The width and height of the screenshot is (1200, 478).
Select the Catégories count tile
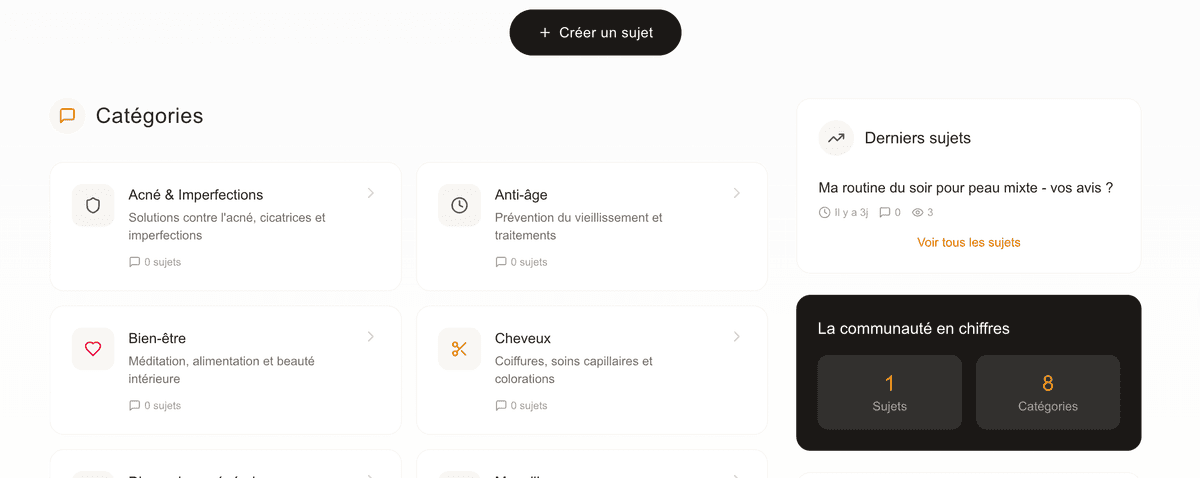click(x=1047, y=392)
